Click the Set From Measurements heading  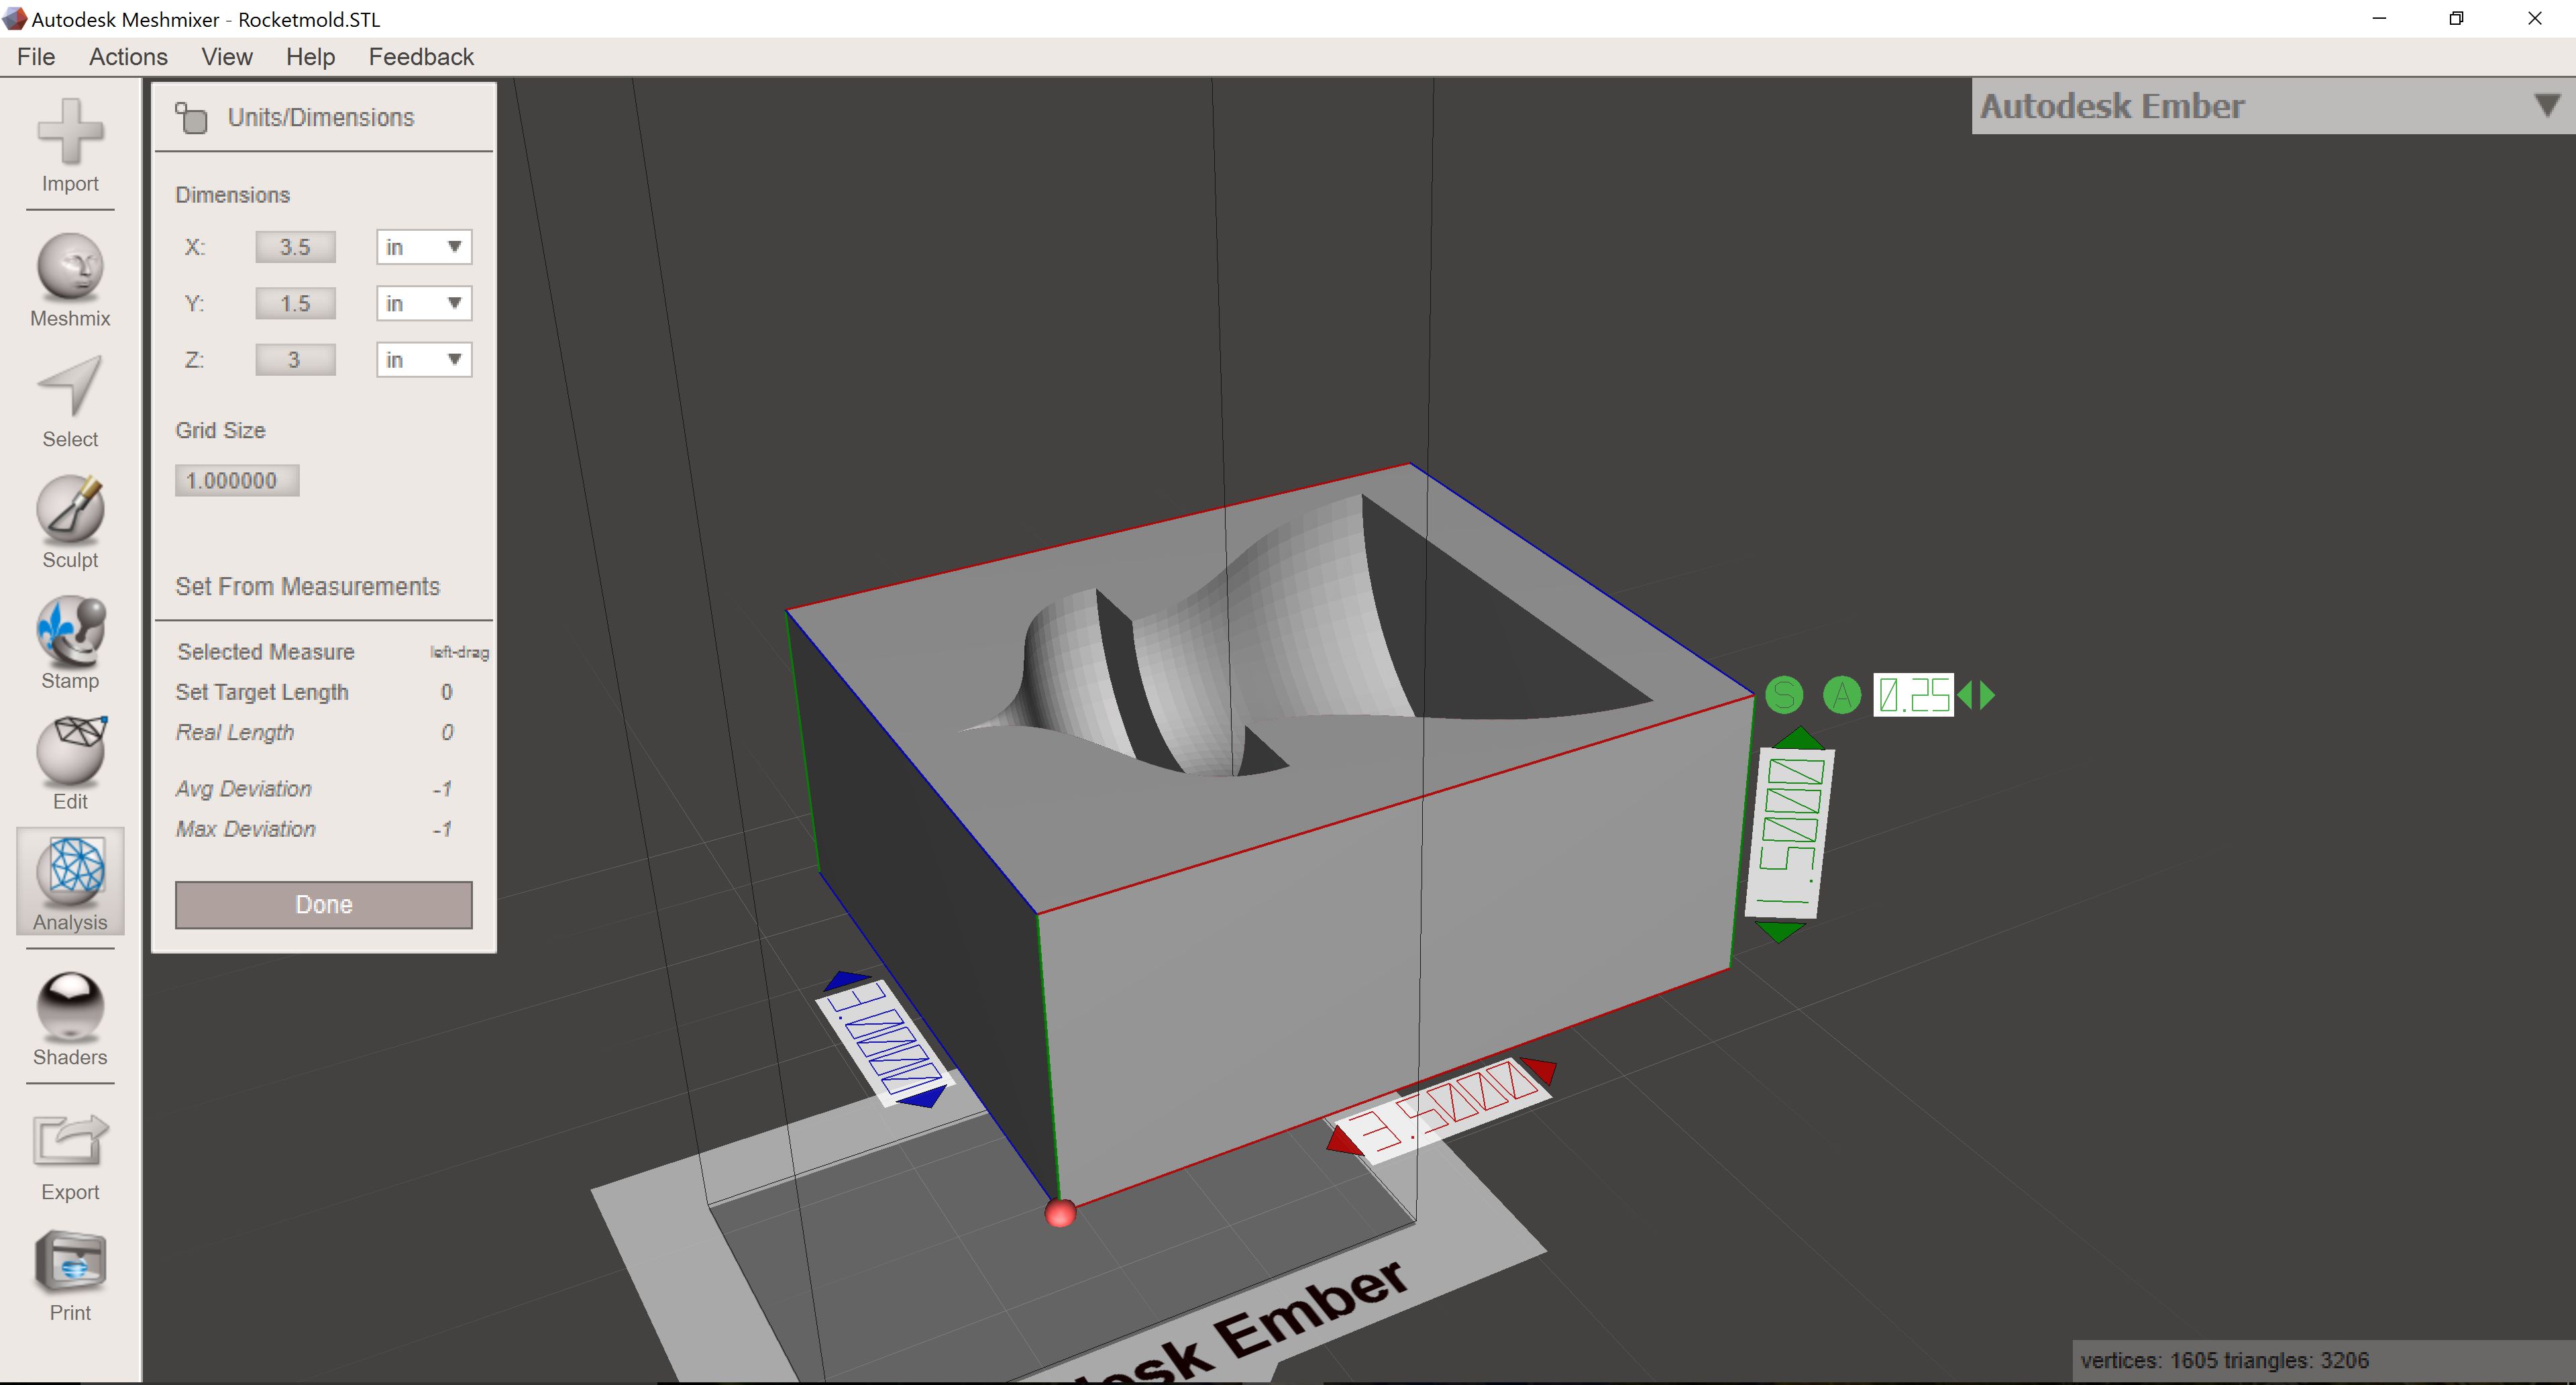tap(308, 586)
